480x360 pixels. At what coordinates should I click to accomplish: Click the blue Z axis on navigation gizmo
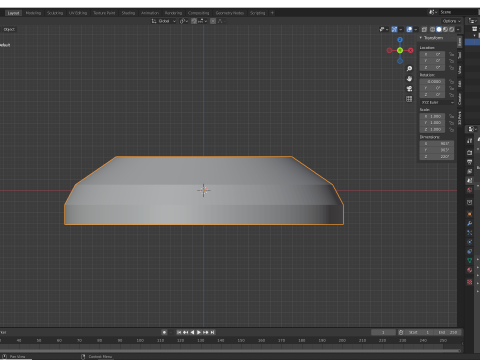point(400,40)
